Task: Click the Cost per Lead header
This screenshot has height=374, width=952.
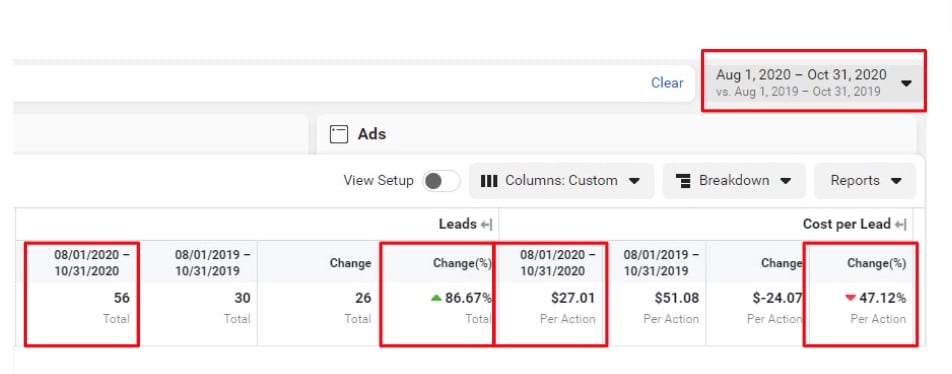Action: click(846, 224)
